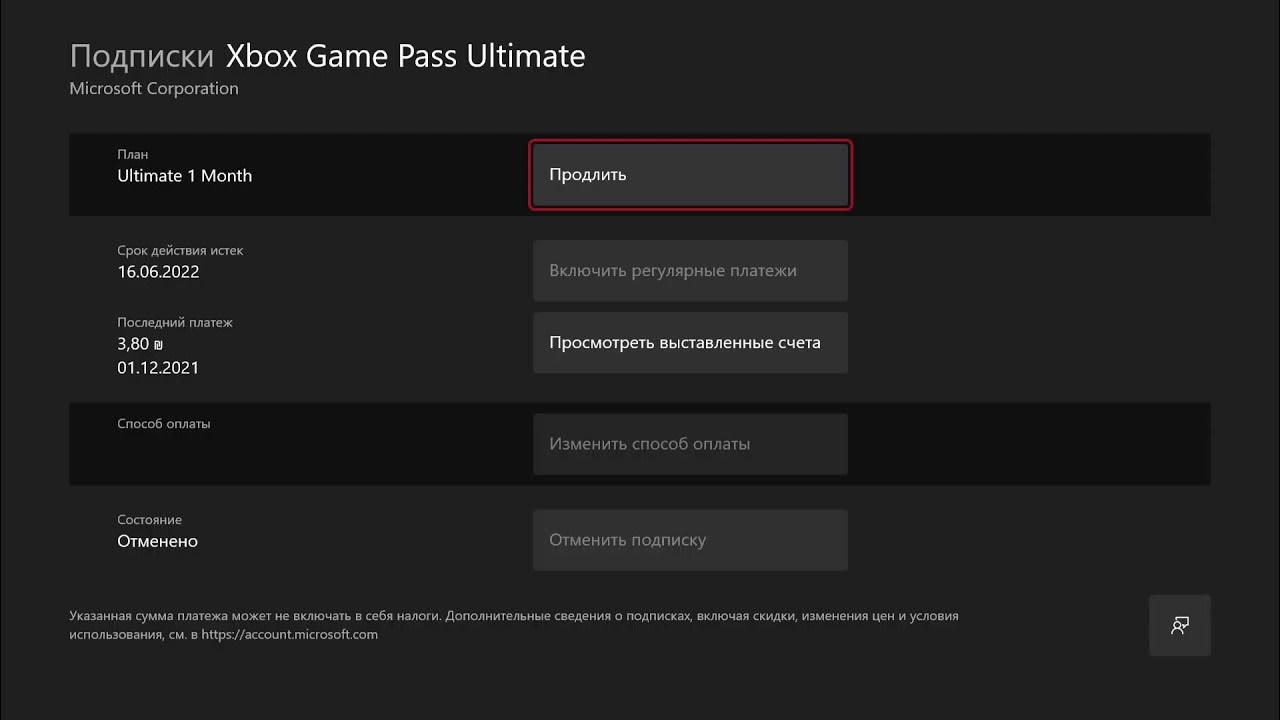Click the Xbox Game Pass Ultimate title
The height and width of the screenshot is (720, 1280).
(x=405, y=56)
